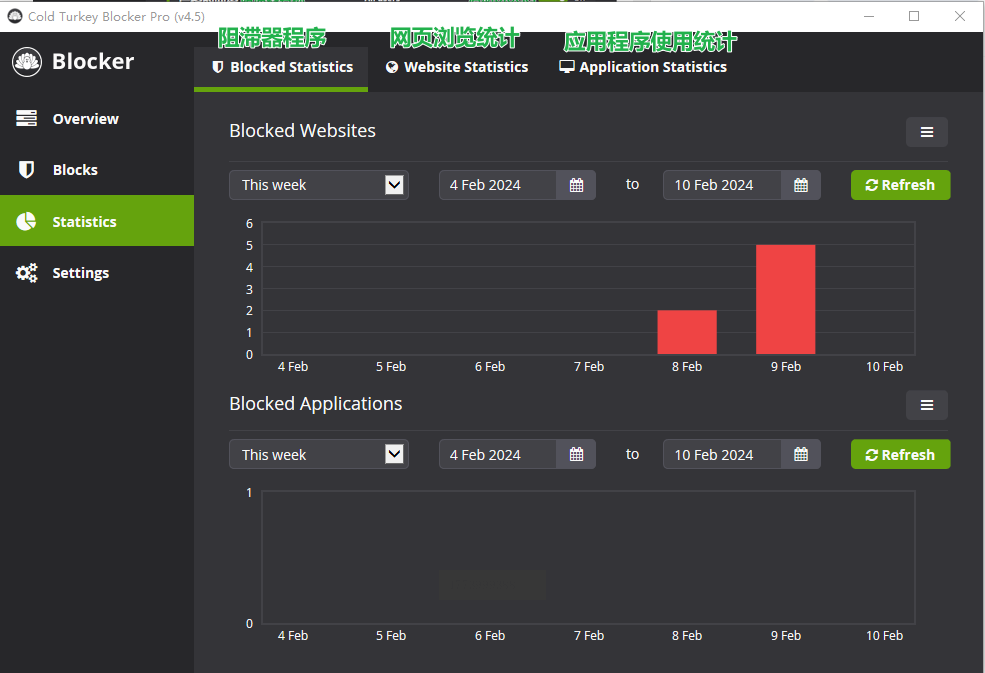Expand the Blocked Applications 'This week' dropdown
This screenshot has height=673, width=985.
(318, 455)
